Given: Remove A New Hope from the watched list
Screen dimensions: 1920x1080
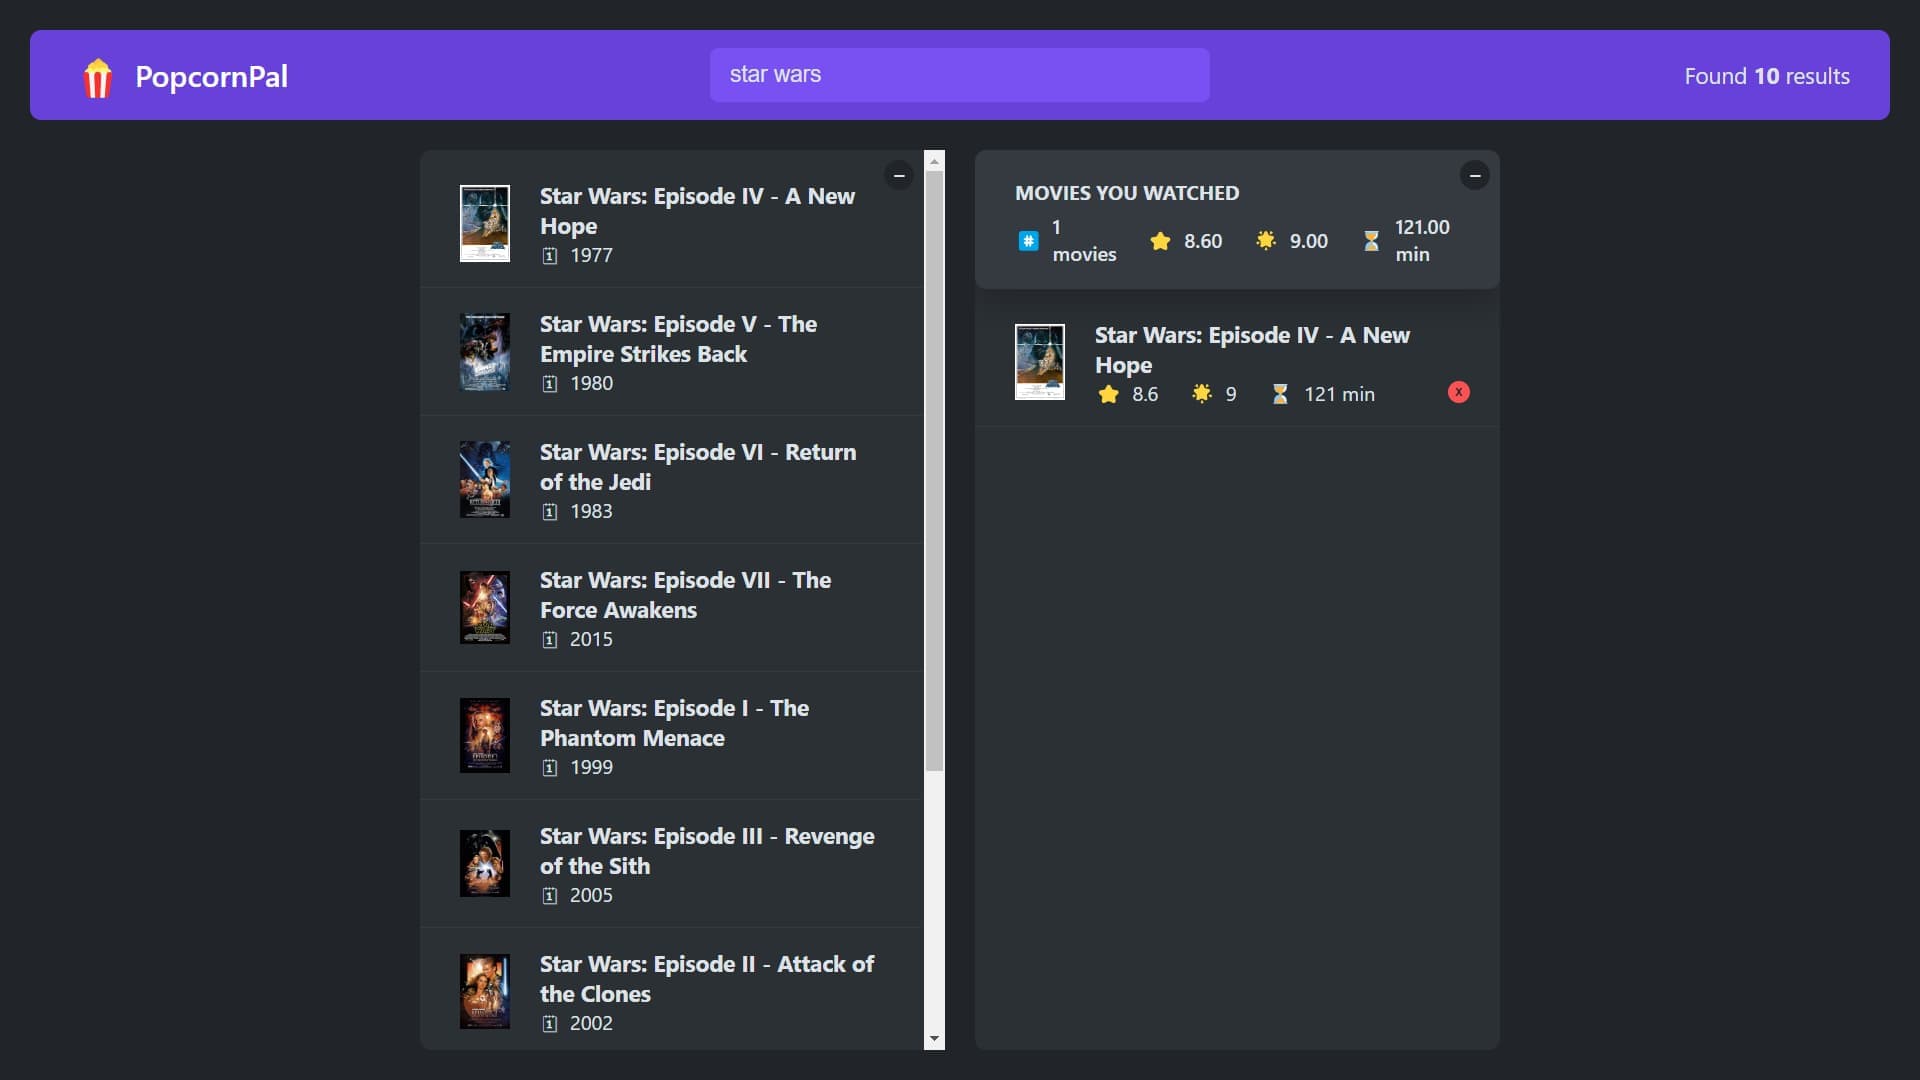Looking at the screenshot, I should pos(1459,392).
